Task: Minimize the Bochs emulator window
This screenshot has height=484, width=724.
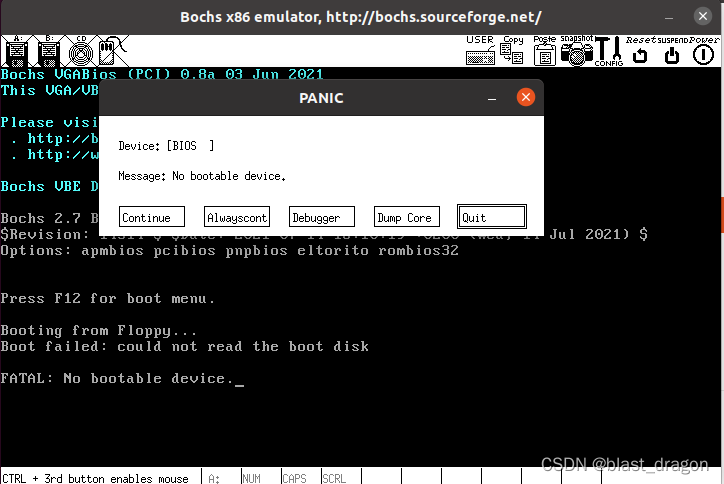Action: click(669, 18)
